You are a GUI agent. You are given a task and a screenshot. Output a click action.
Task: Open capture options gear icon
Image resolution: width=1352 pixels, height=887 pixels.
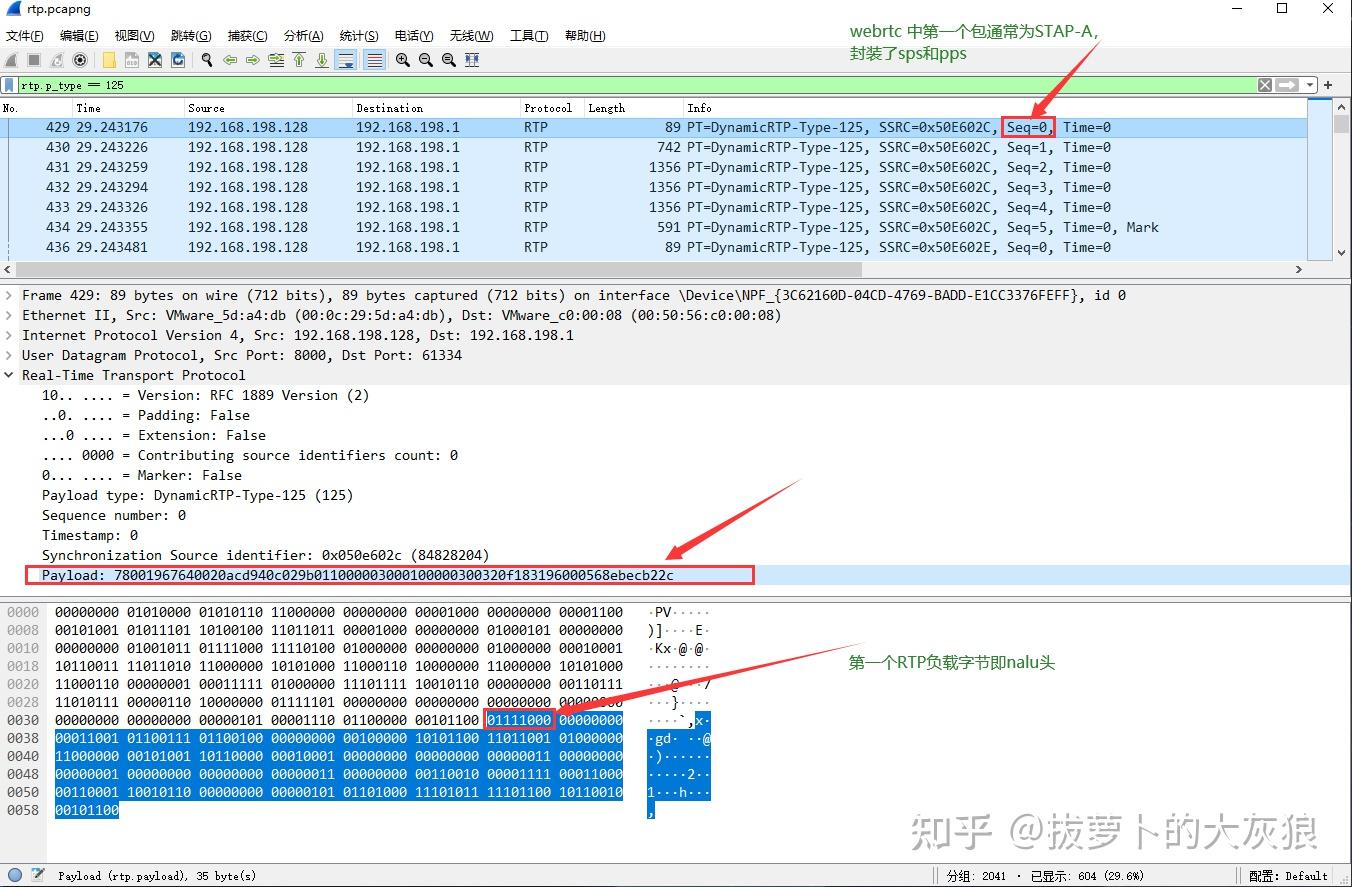tap(80, 60)
